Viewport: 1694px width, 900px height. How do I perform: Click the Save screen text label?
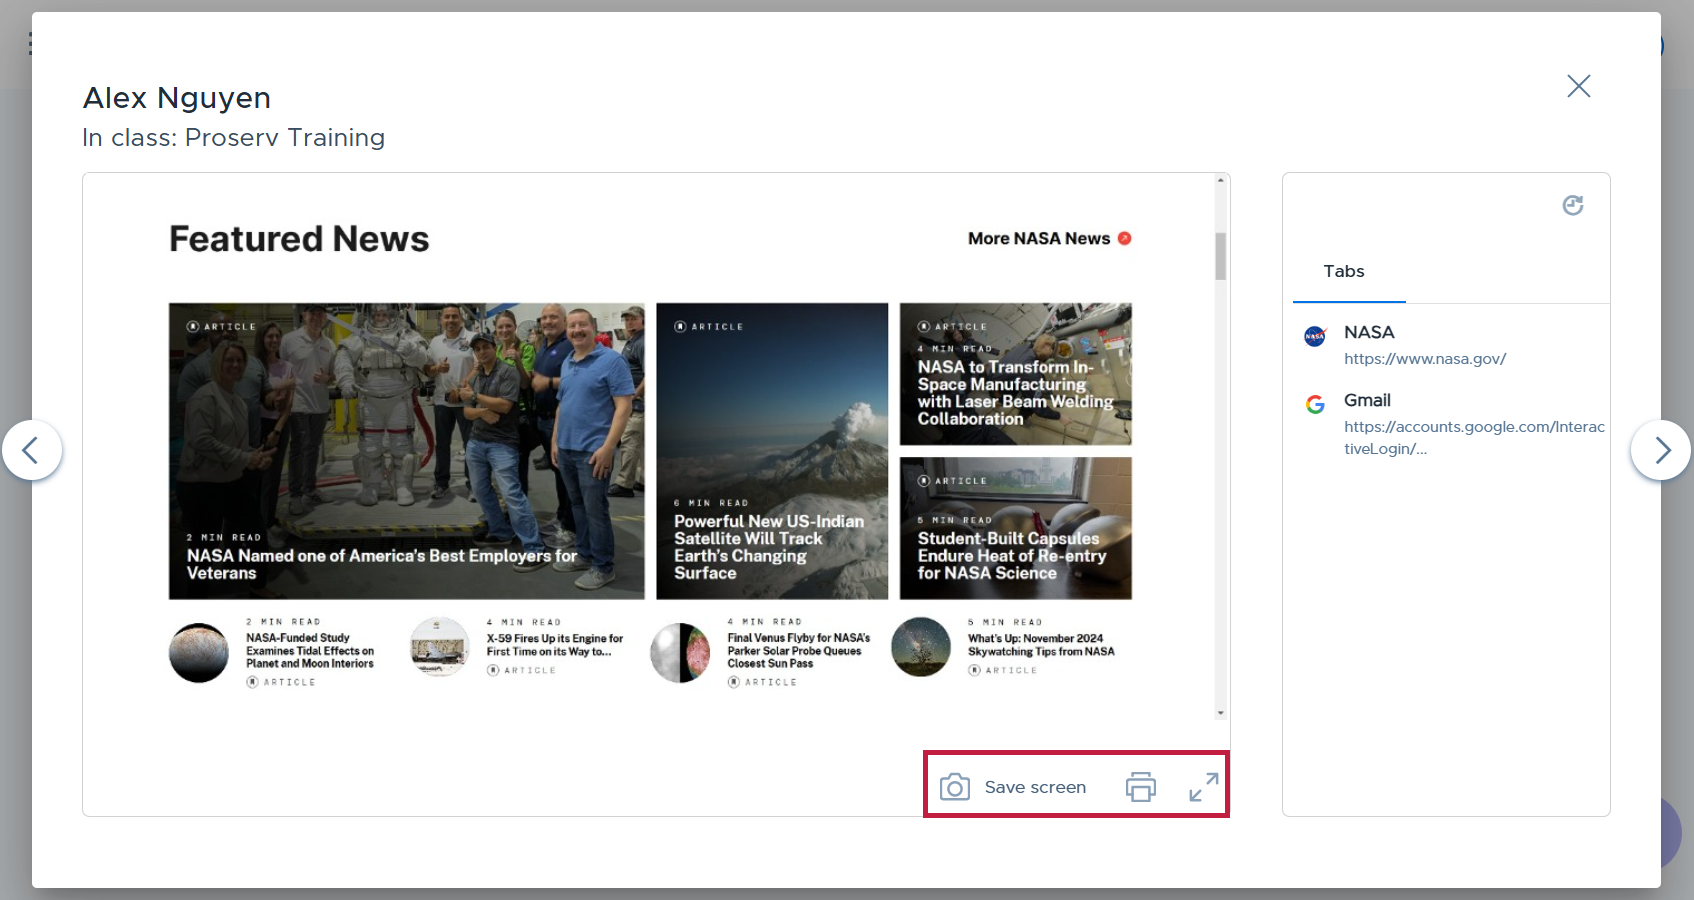pos(1035,787)
